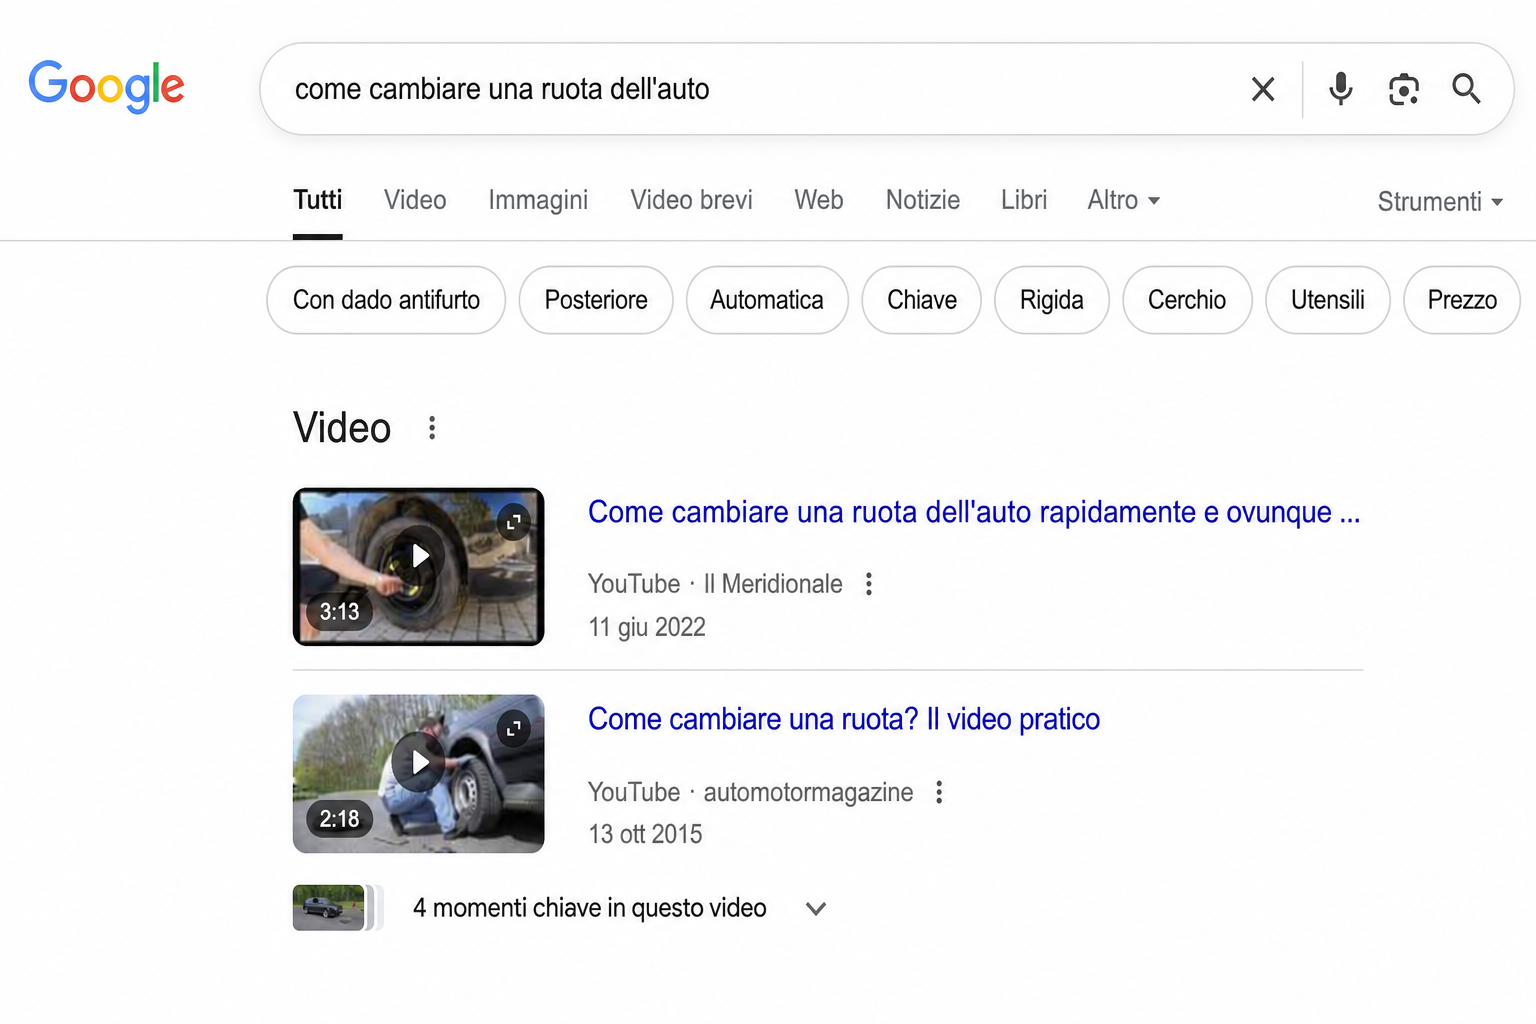Submit search with magnifying glass icon
This screenshot has width=1536, height=1024.
pos(1466,89)
